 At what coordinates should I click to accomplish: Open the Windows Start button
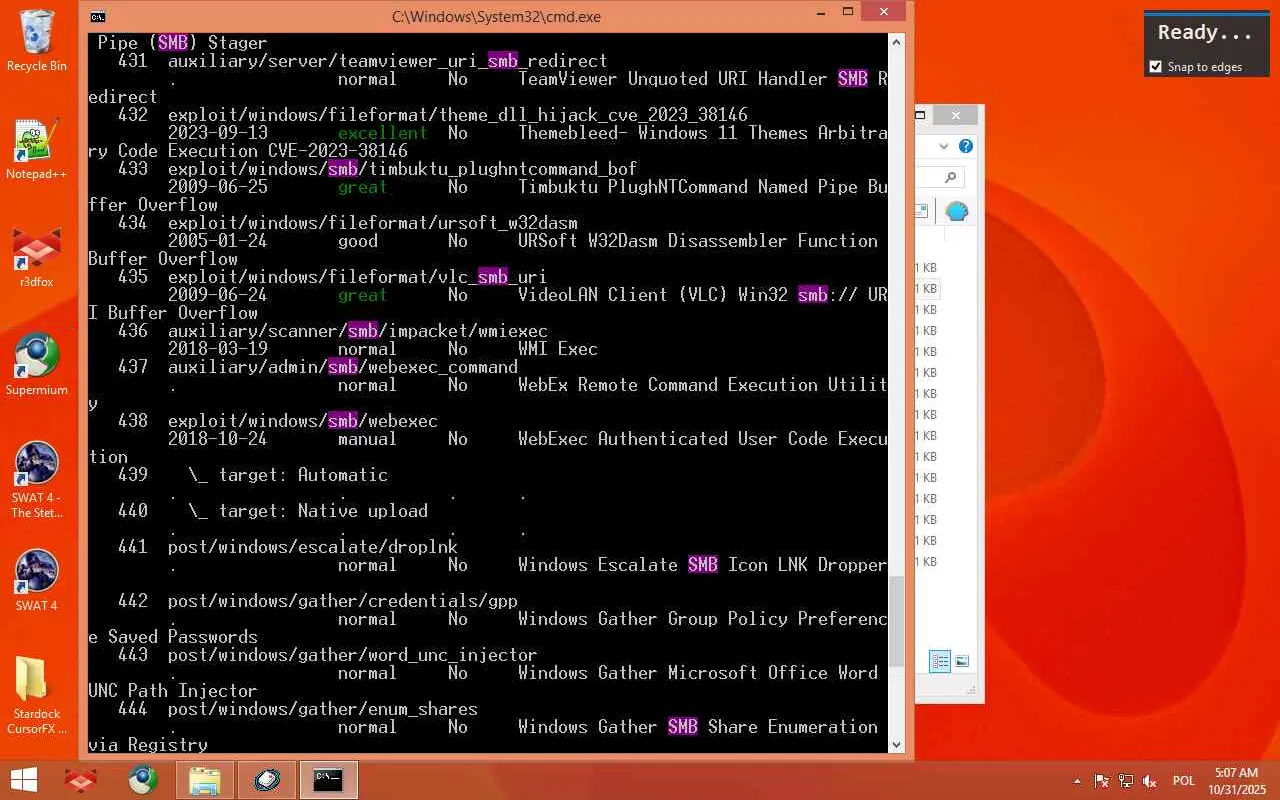point(24,780)
